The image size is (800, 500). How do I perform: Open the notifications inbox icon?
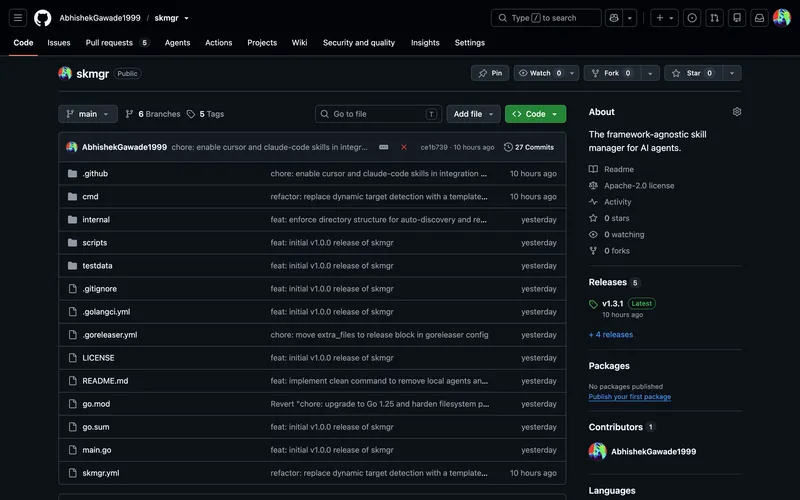pos(759,18)
